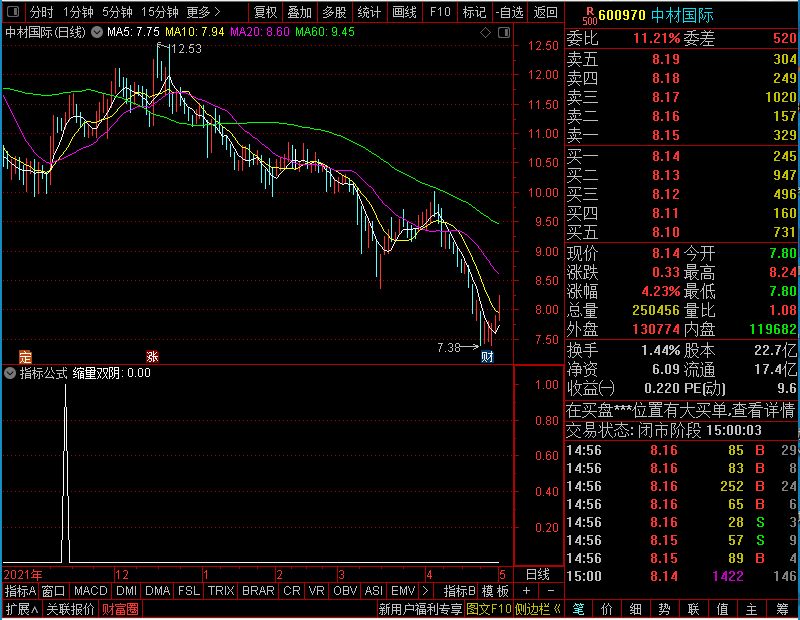
Task: Select the OBV indicator
Action: click(x=344, y=591)
